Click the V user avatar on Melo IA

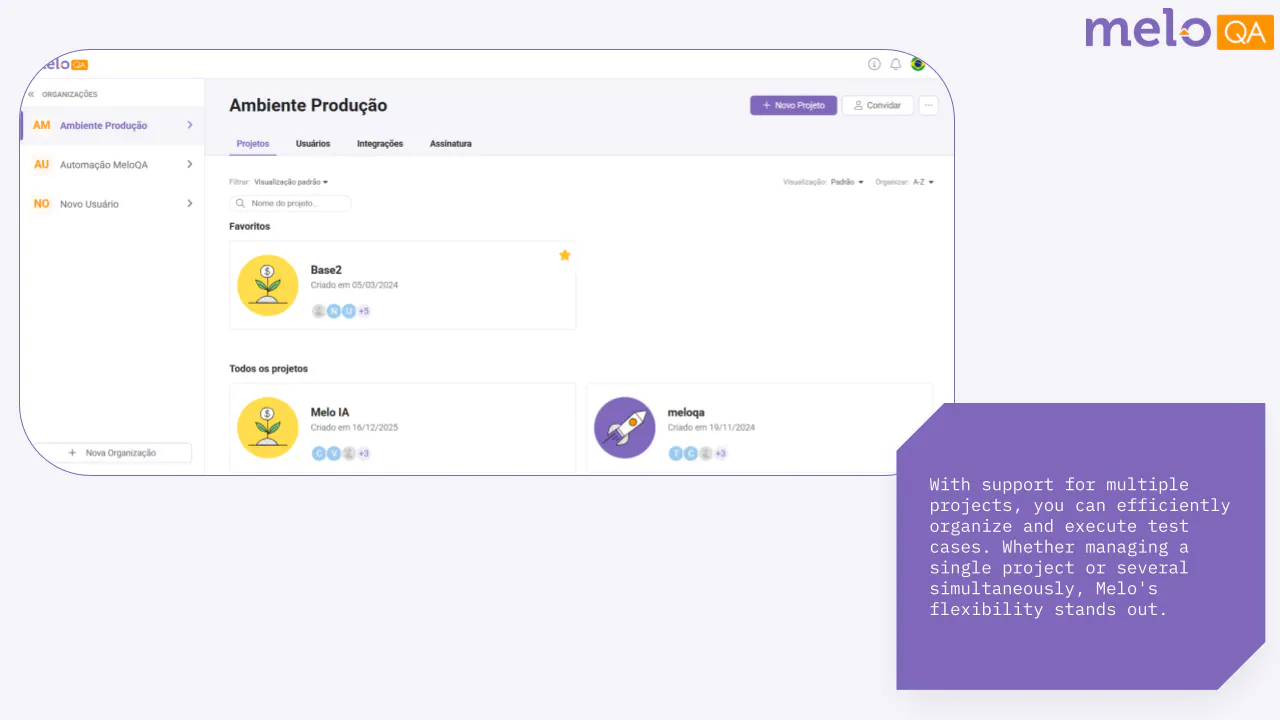coord(334,454)
